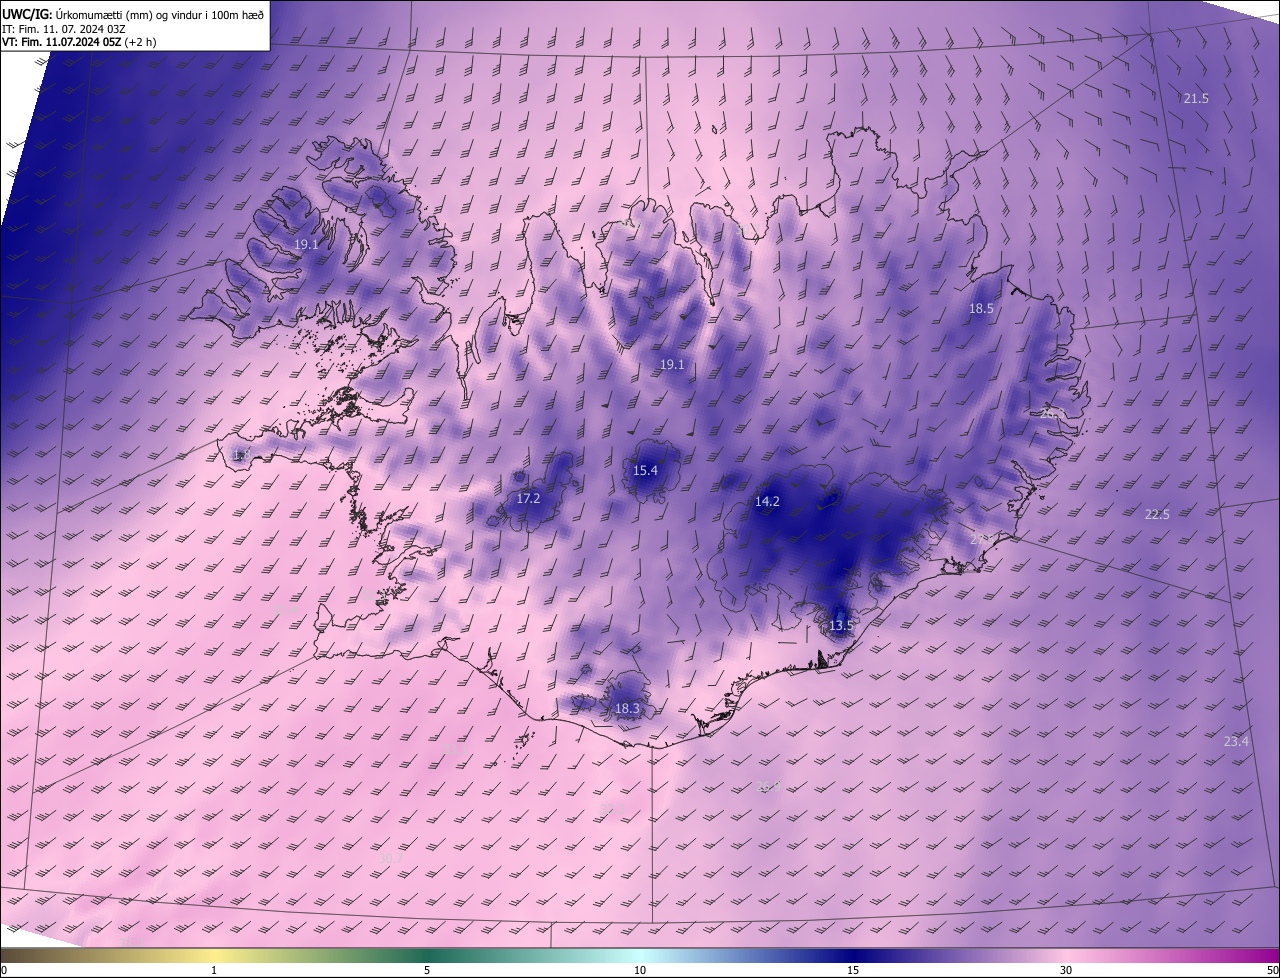The height and width of the screenshot is (978, 1280).
Task: Click the 5 tick on the color scale
Action: pyautogui.click(x=427, y=970)
